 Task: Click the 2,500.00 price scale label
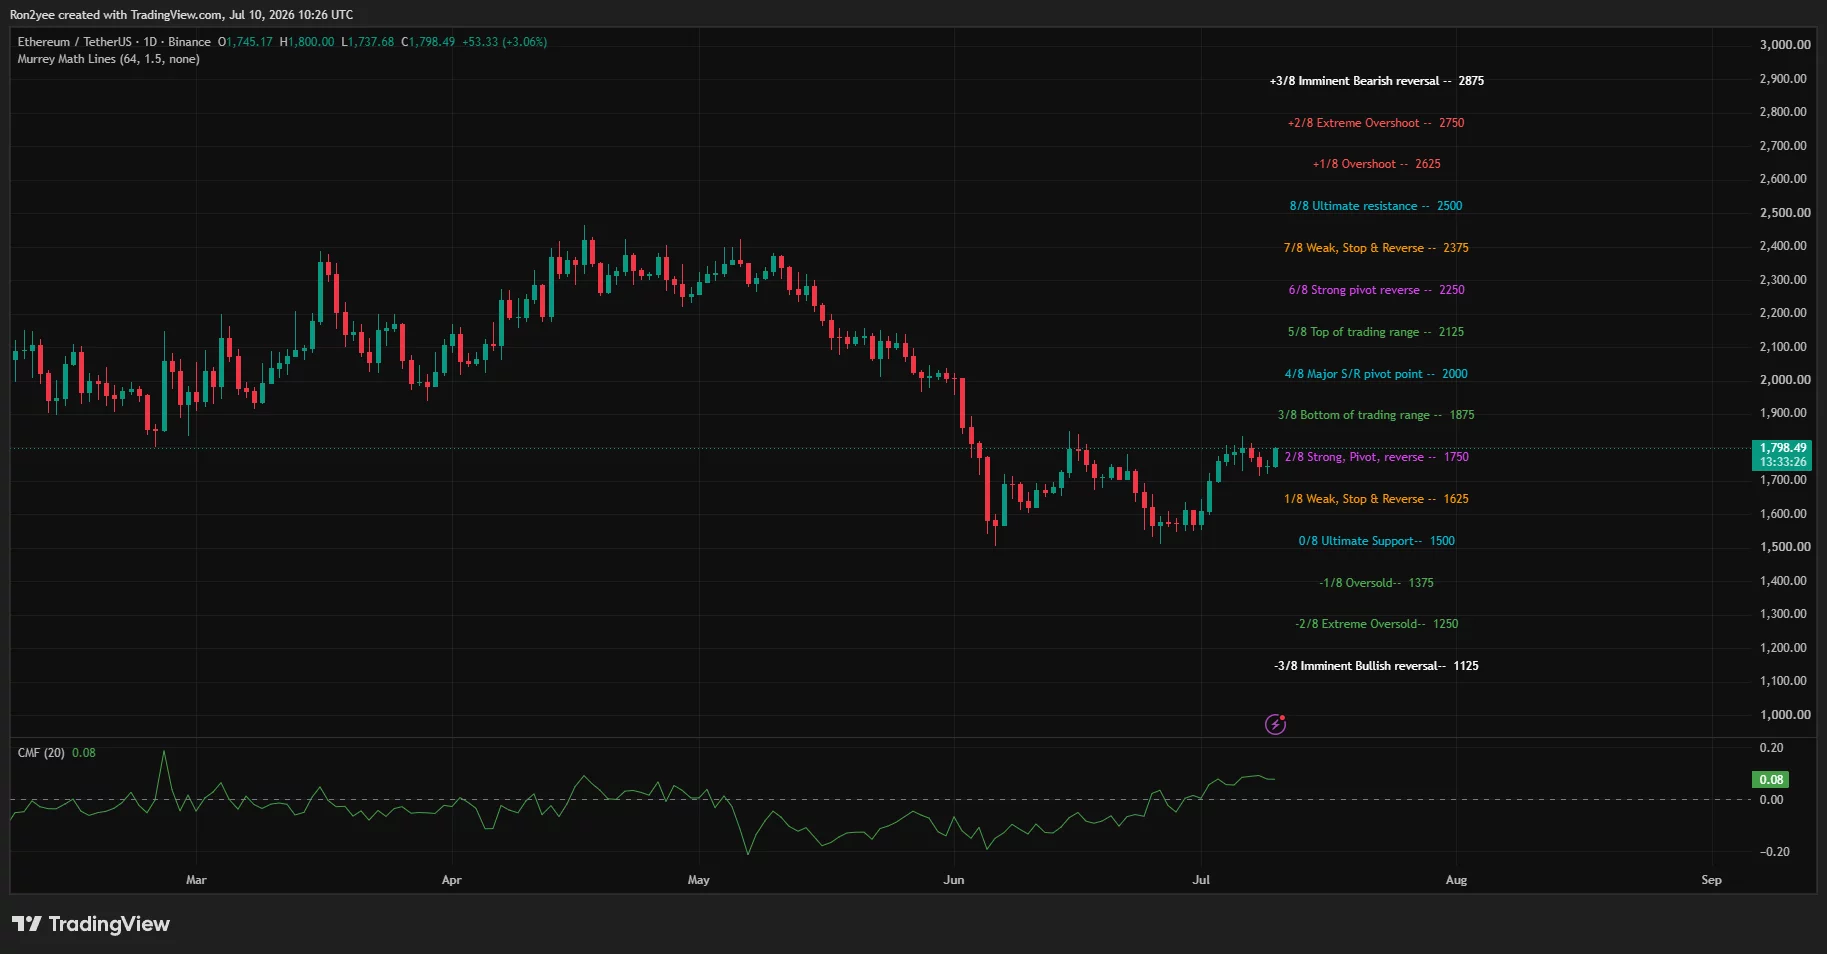coord(1785,213)
